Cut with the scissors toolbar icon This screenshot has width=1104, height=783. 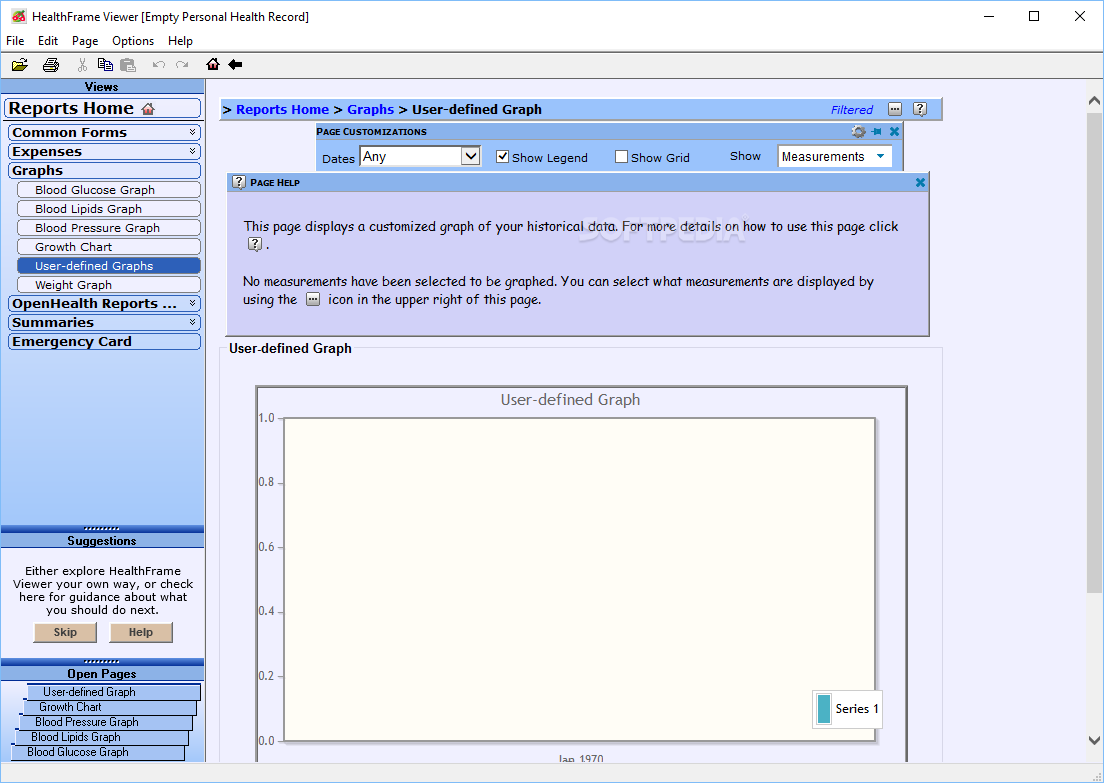pyautogui.click(x=82, y=65)
